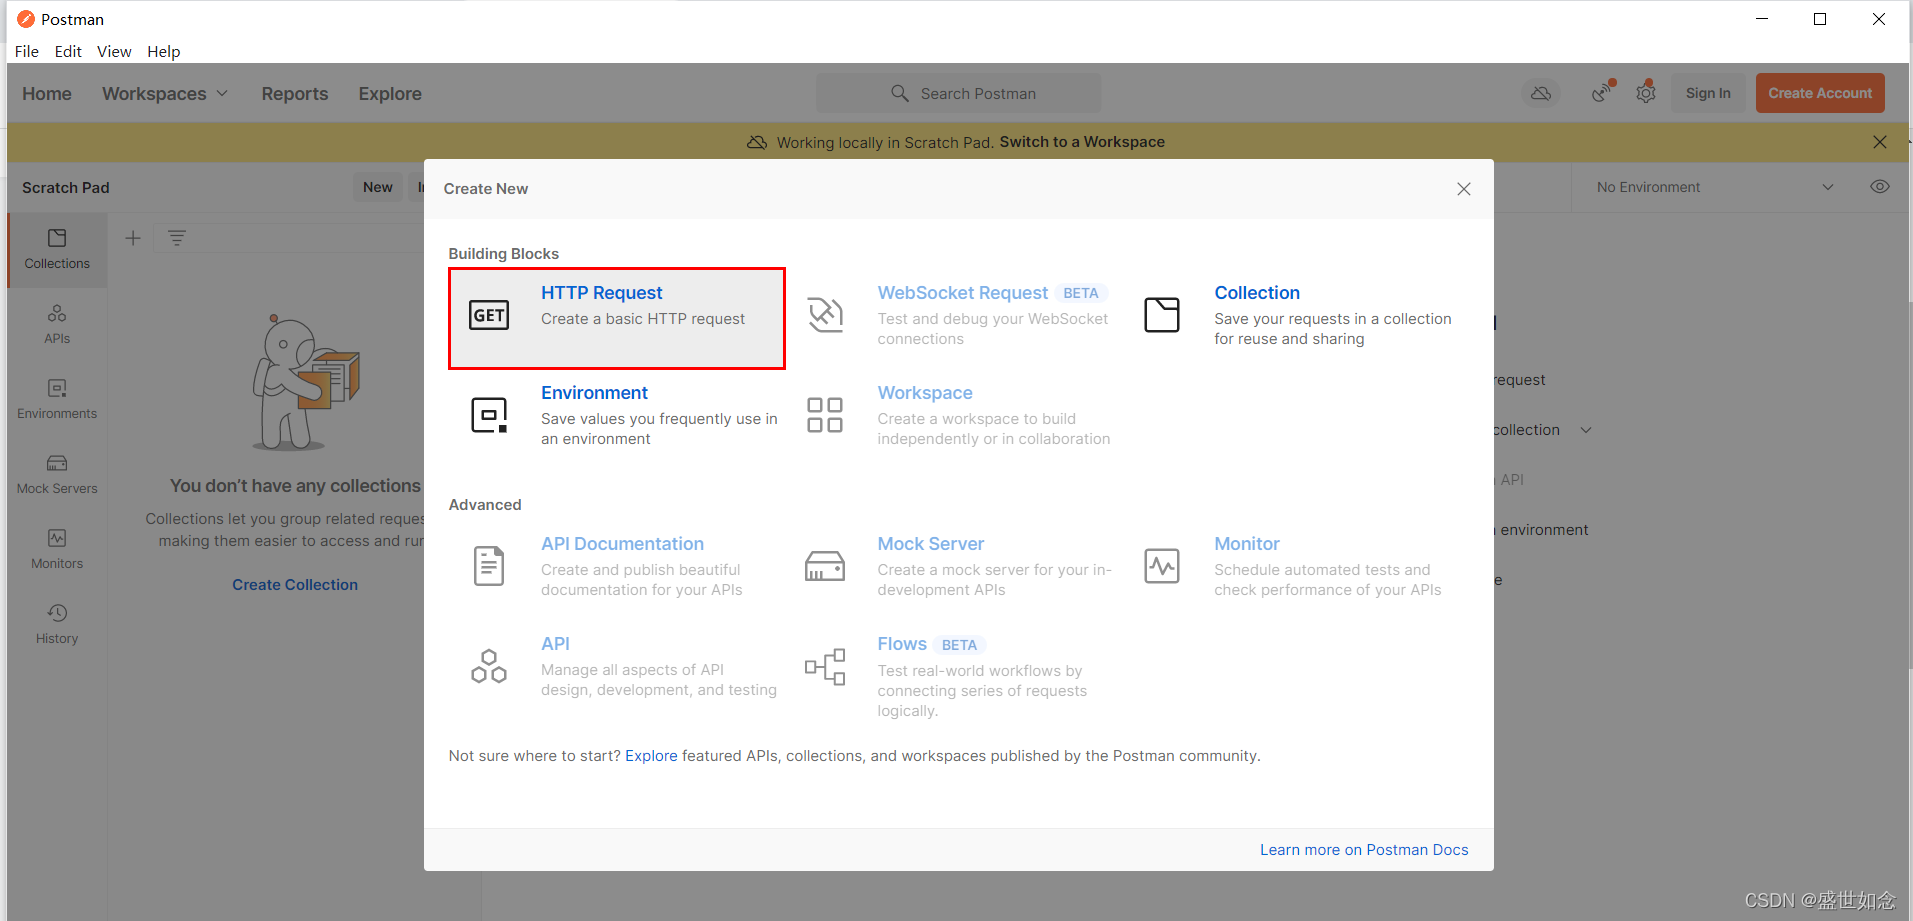Click the cloud icon in the banner
The width and height of the screenshot is (1913, 921).
pos(757,142)
